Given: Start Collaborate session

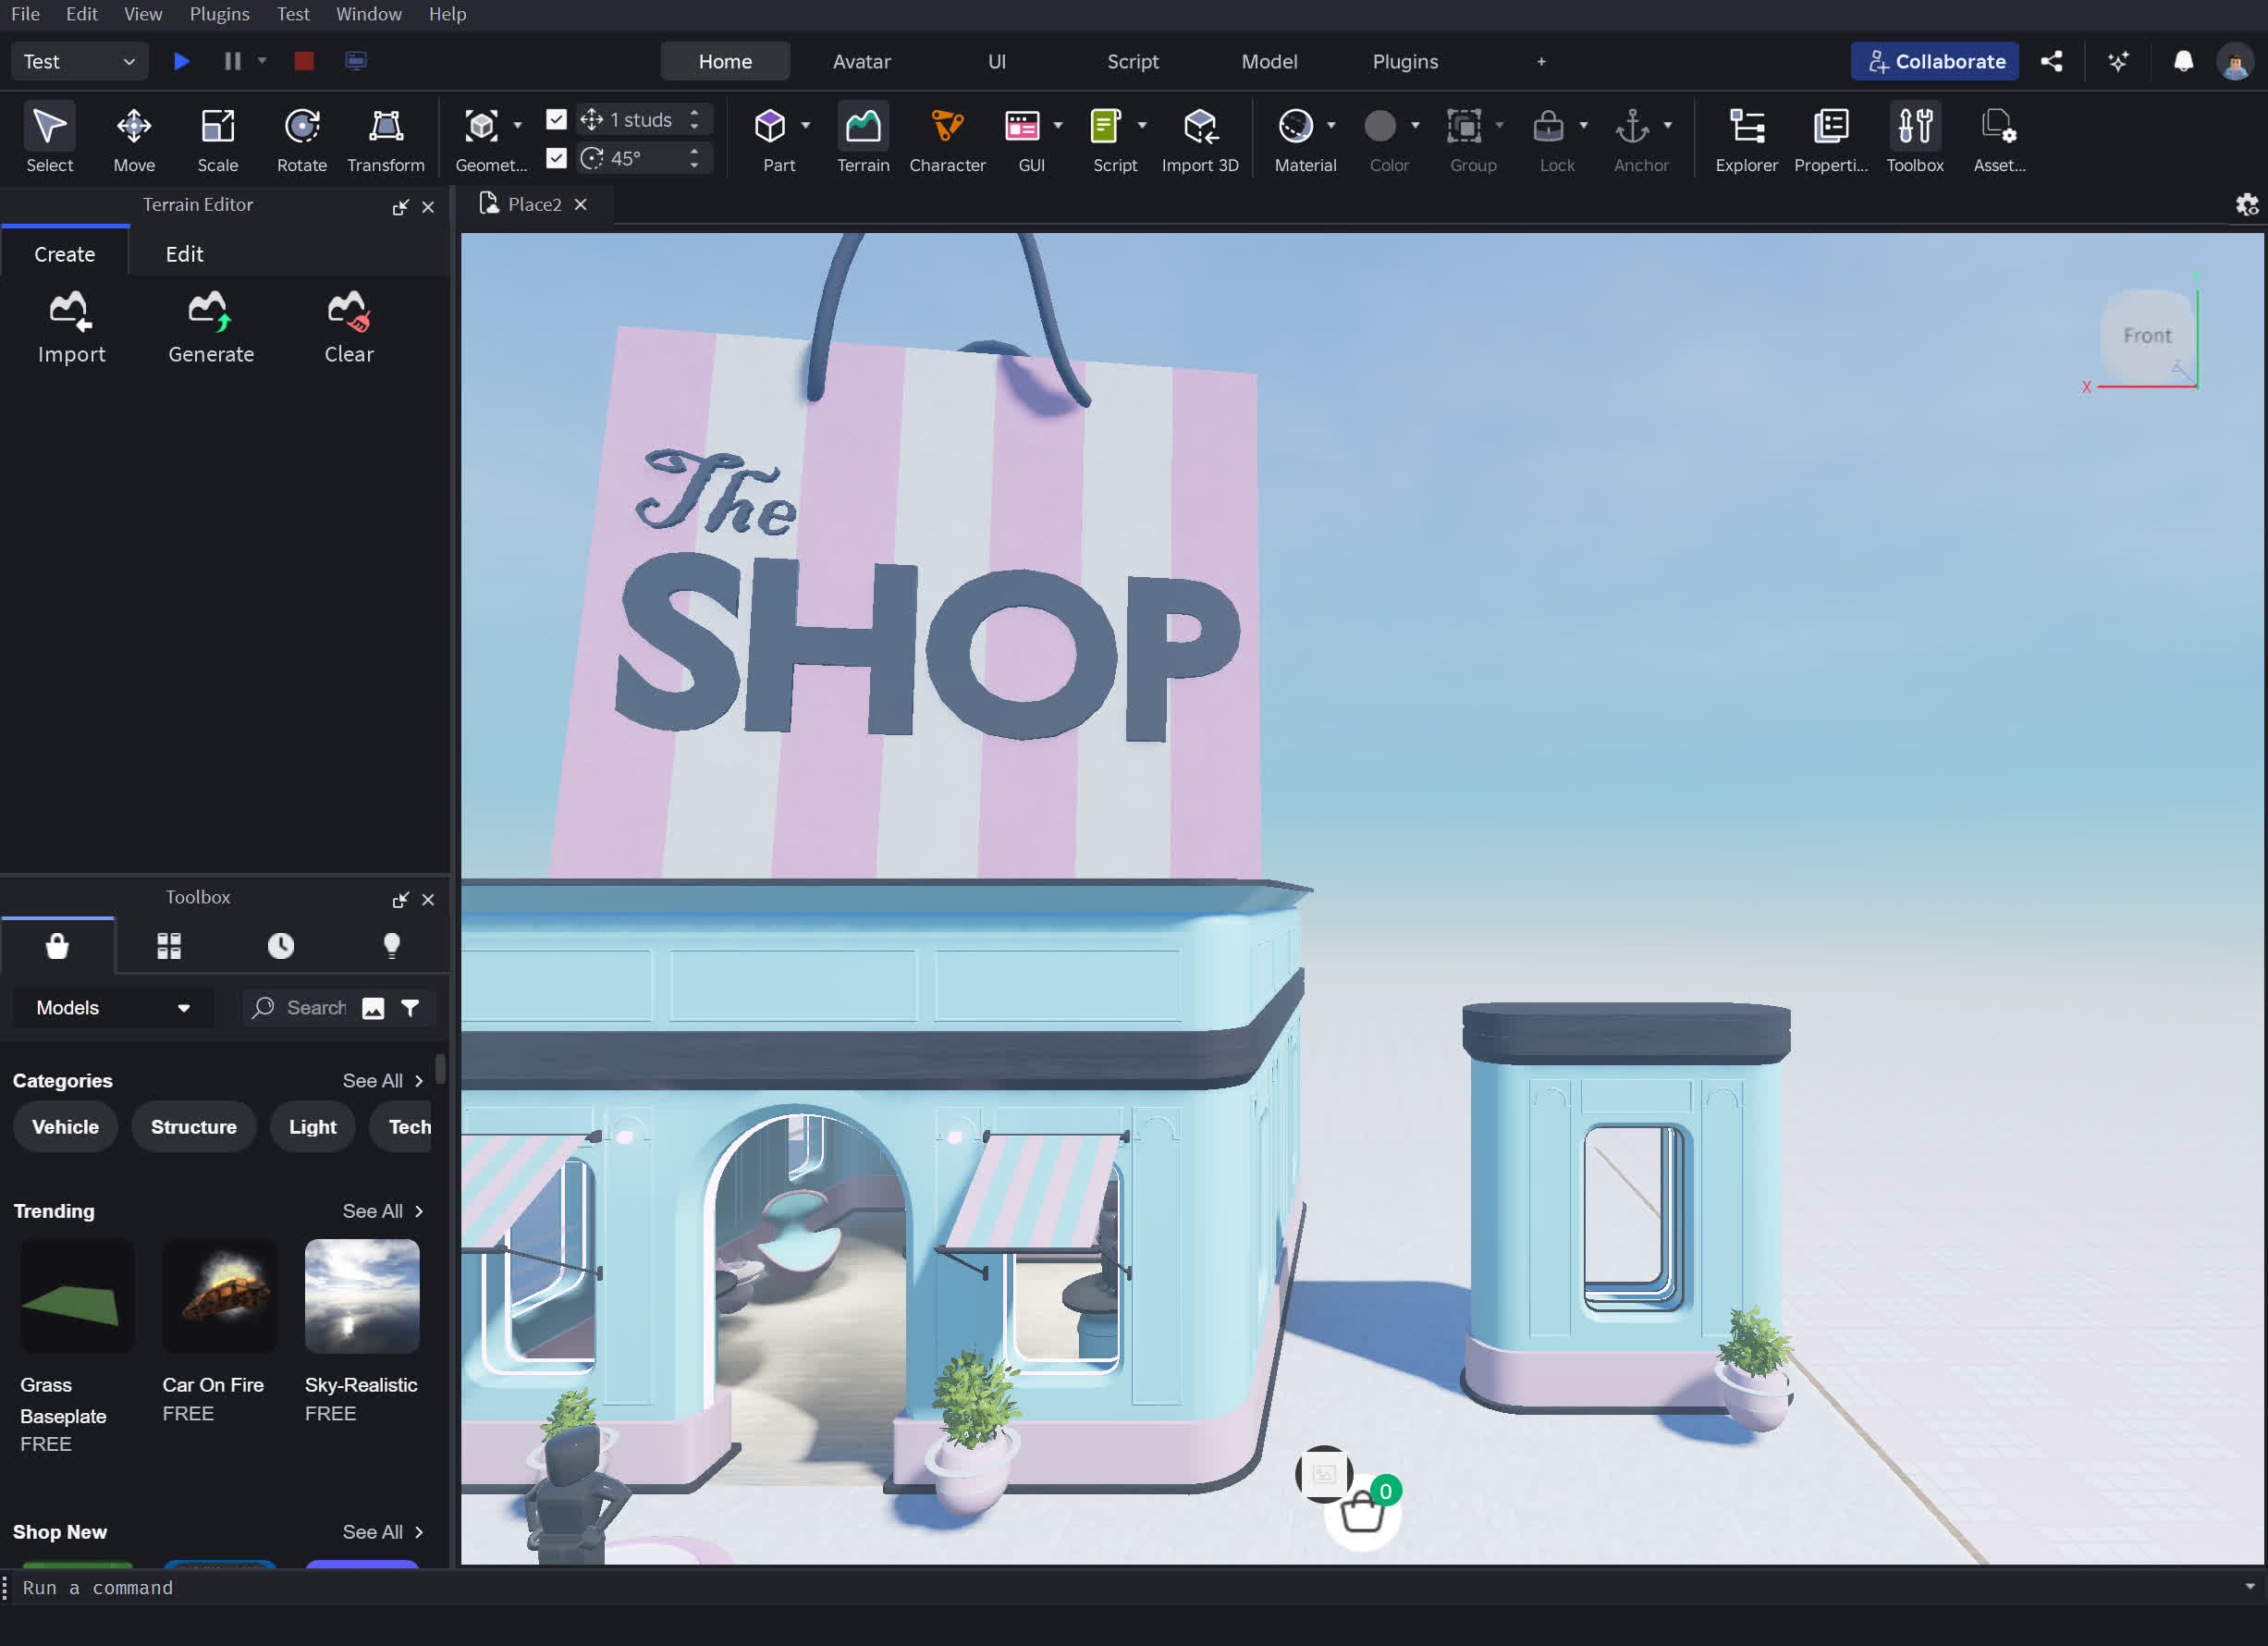Looking at the screenshot, I should 1933,61.
